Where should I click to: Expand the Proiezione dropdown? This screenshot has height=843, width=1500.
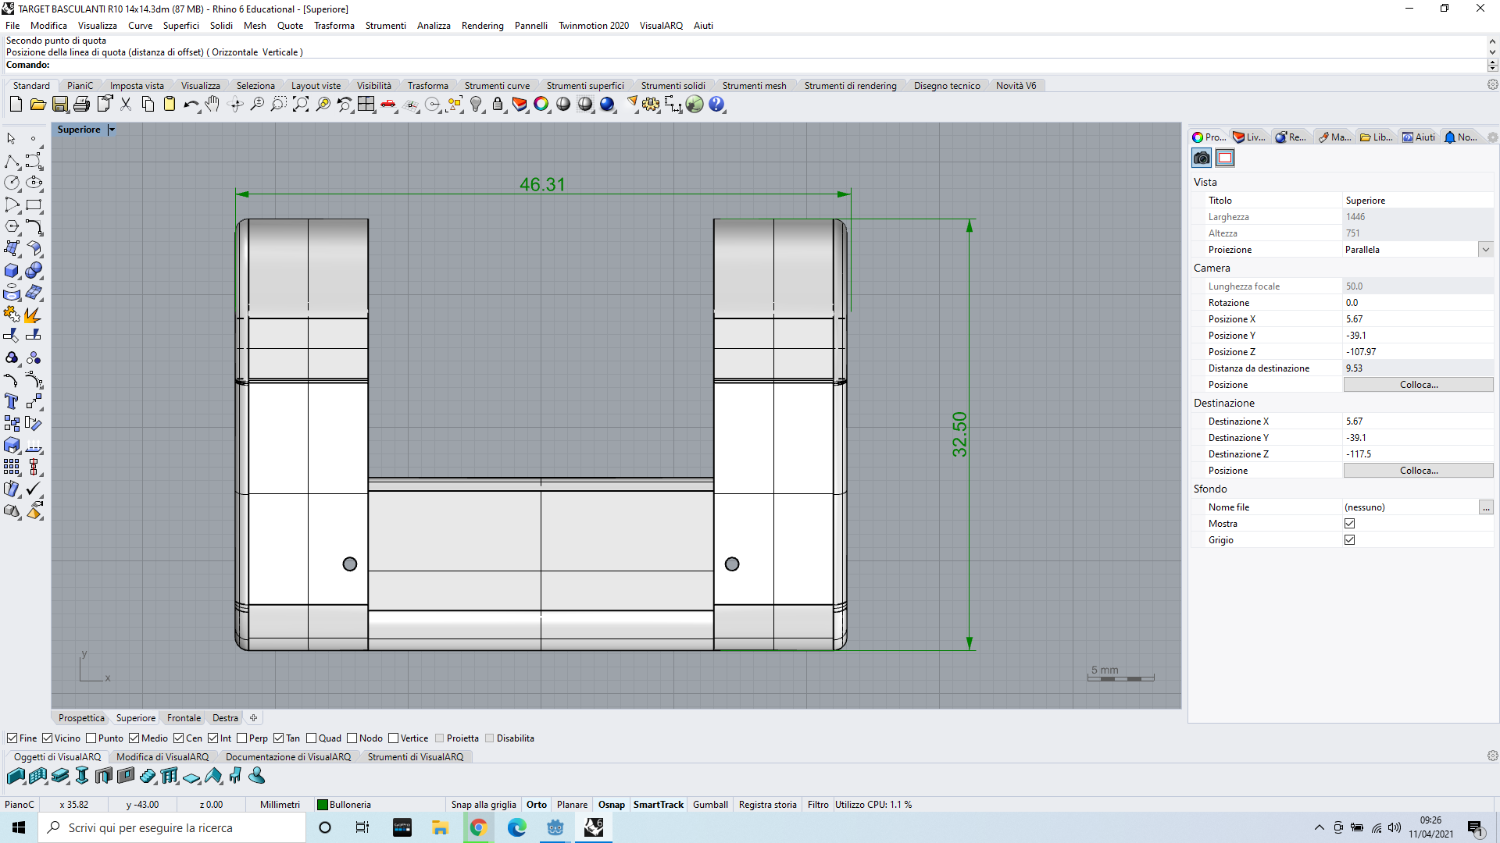(x=1485, y=250)
